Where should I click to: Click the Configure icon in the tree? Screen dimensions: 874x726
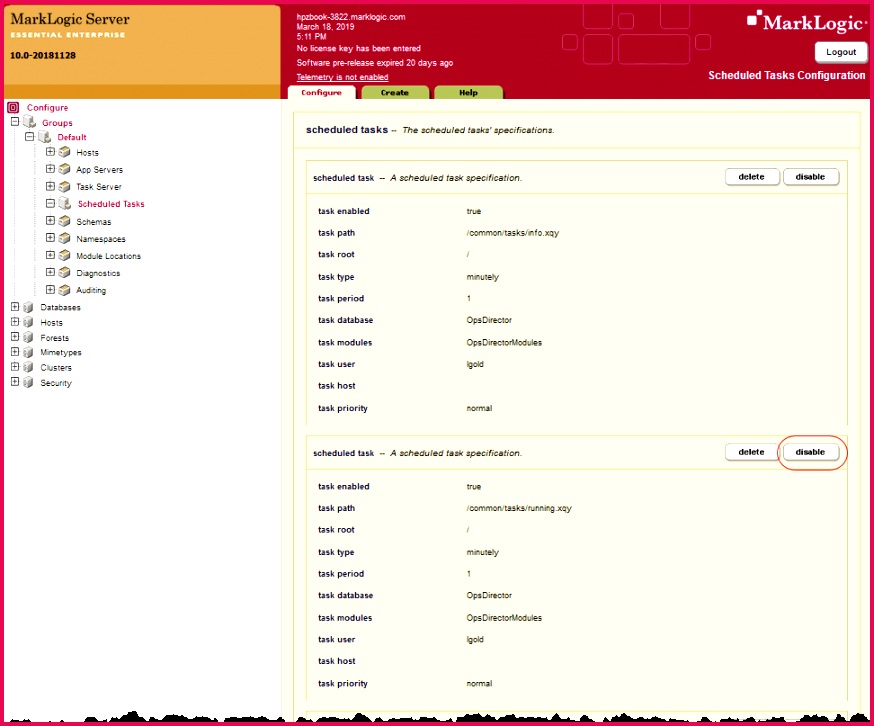(13, 107)
